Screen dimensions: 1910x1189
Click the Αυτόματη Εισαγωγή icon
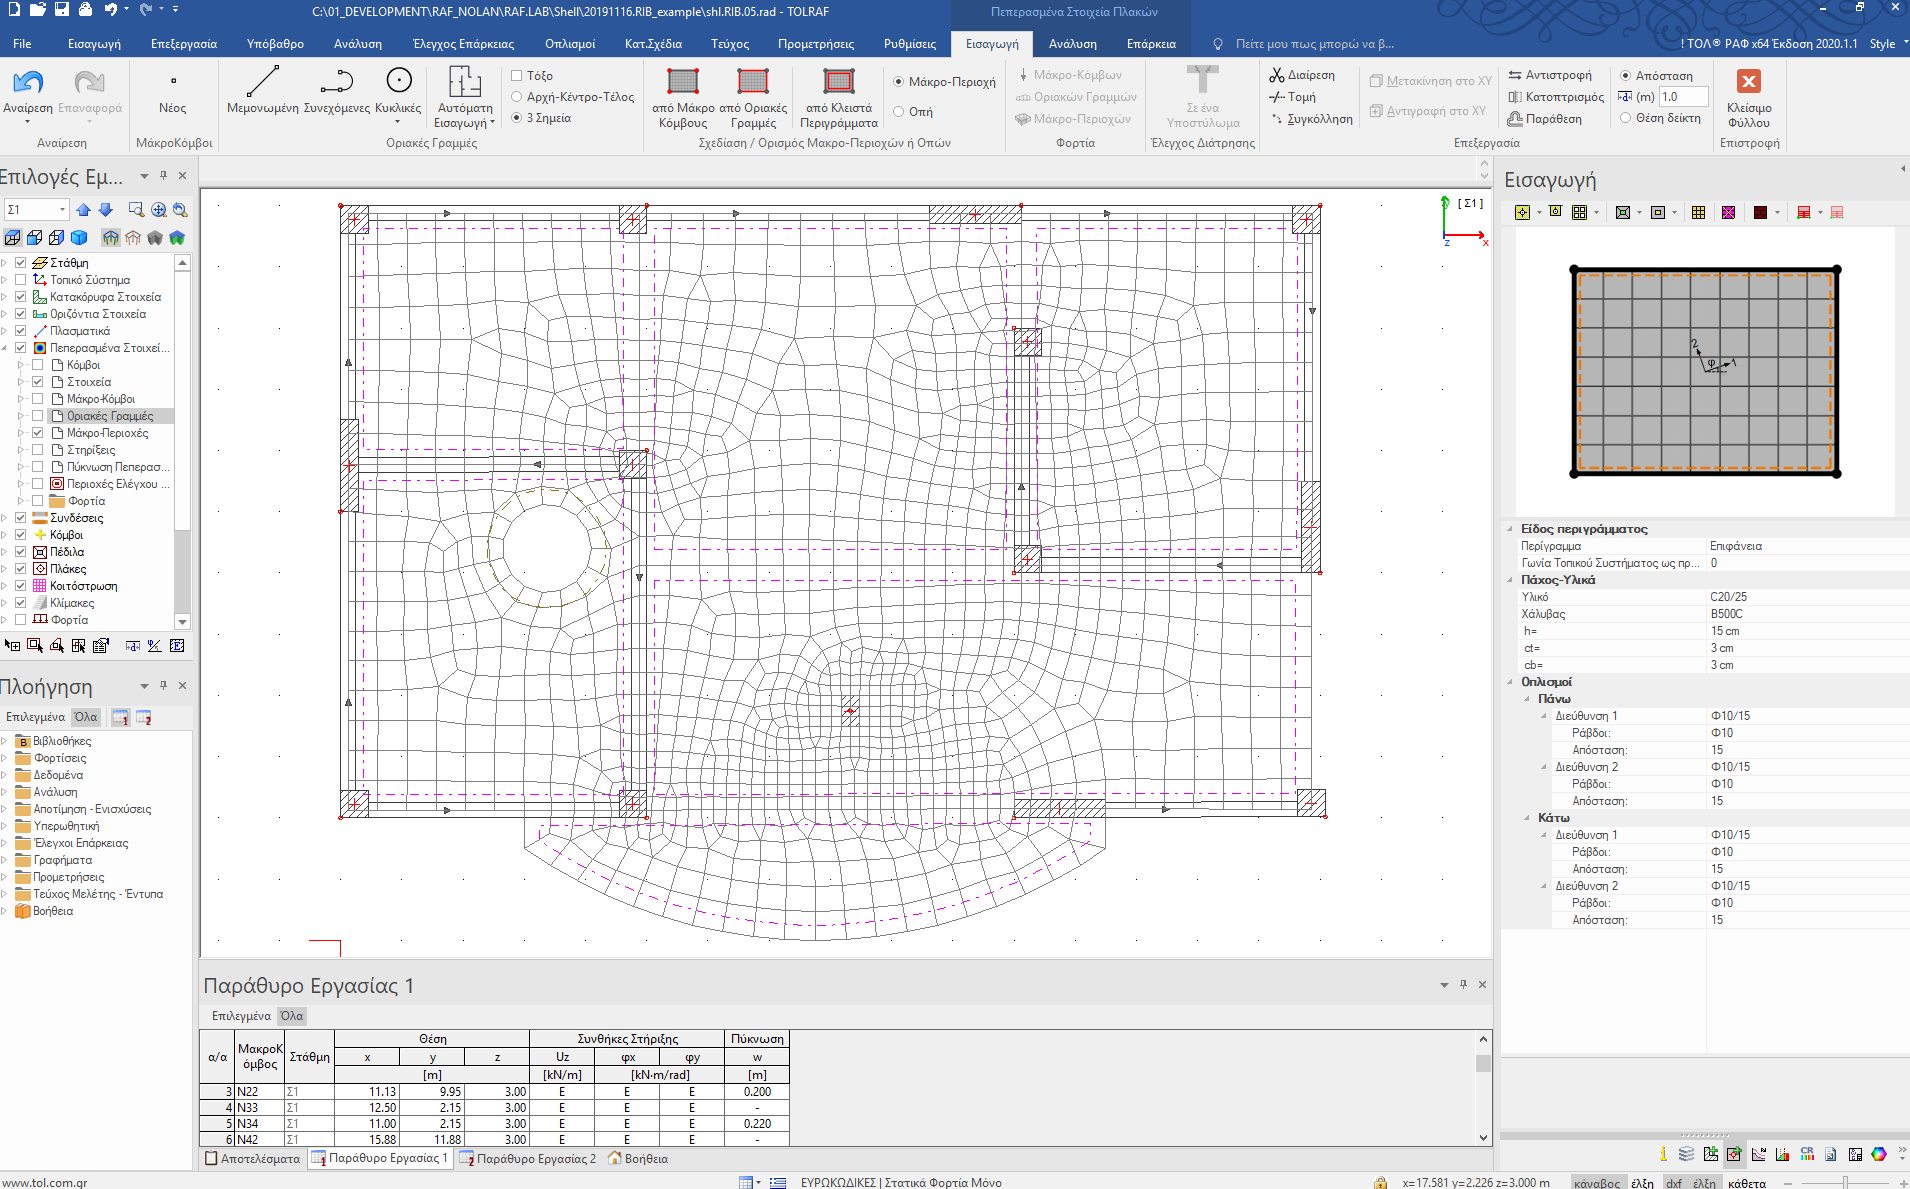click(x=465, y=83)
